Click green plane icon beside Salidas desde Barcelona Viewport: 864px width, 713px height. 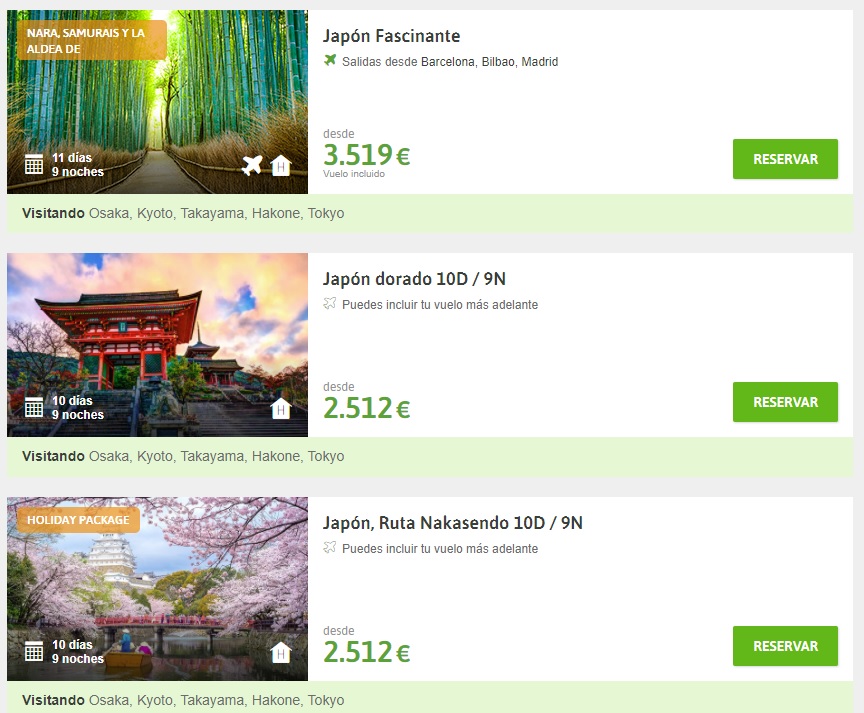(330, 60)
